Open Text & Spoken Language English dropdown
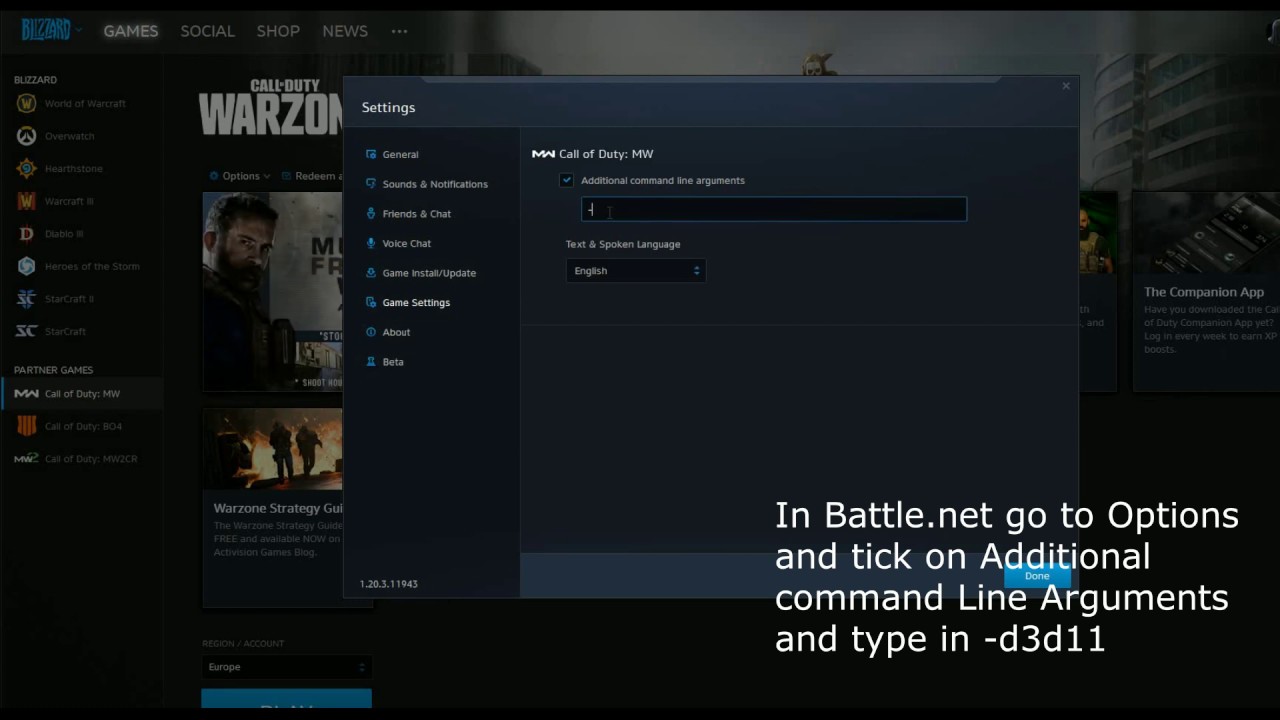This screenshot has height=720, width=1280. [x=636, y=271]
